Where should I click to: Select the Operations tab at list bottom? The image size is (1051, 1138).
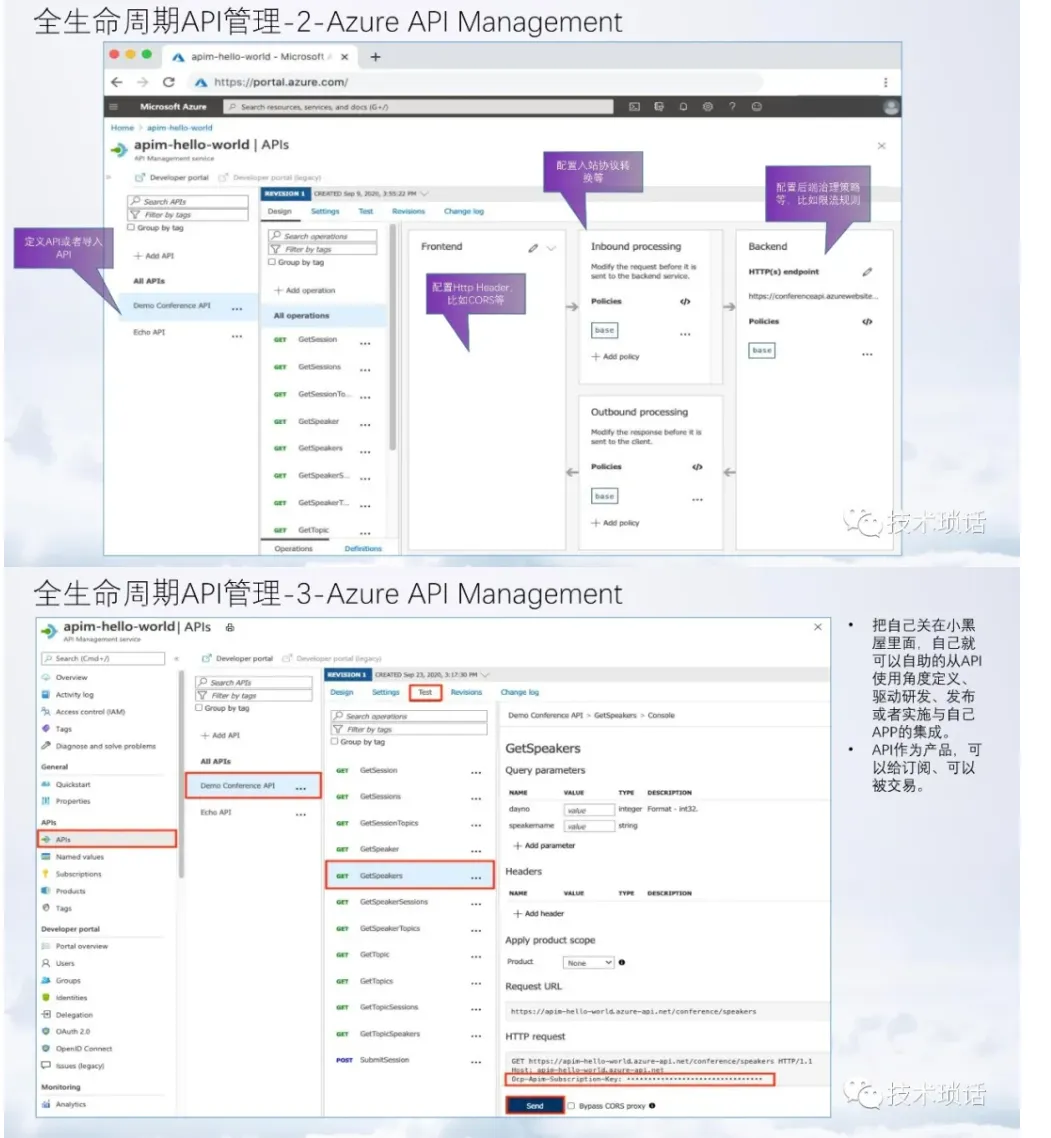[294, 549]
